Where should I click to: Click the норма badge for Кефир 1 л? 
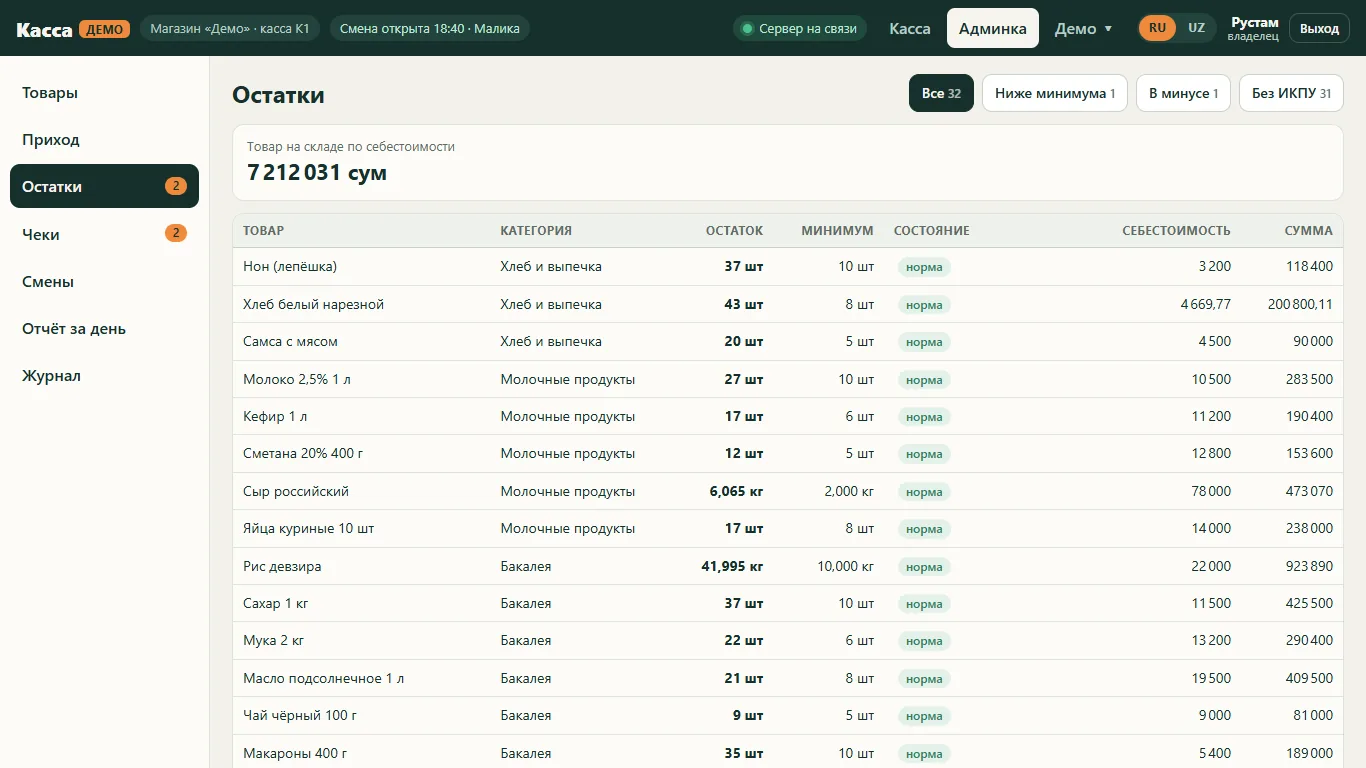pyautogui.click(x=924, y=417)
